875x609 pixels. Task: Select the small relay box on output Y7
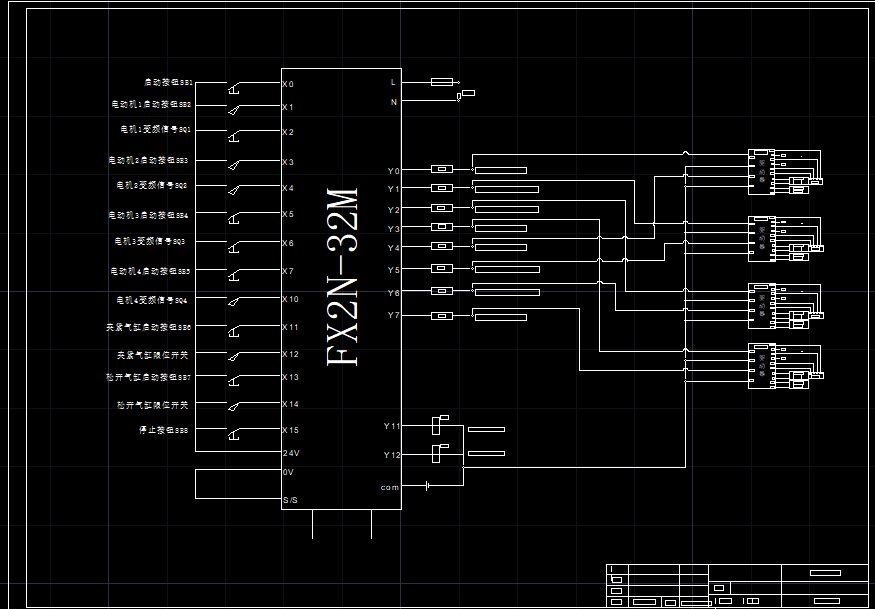[x=442, y=316]
